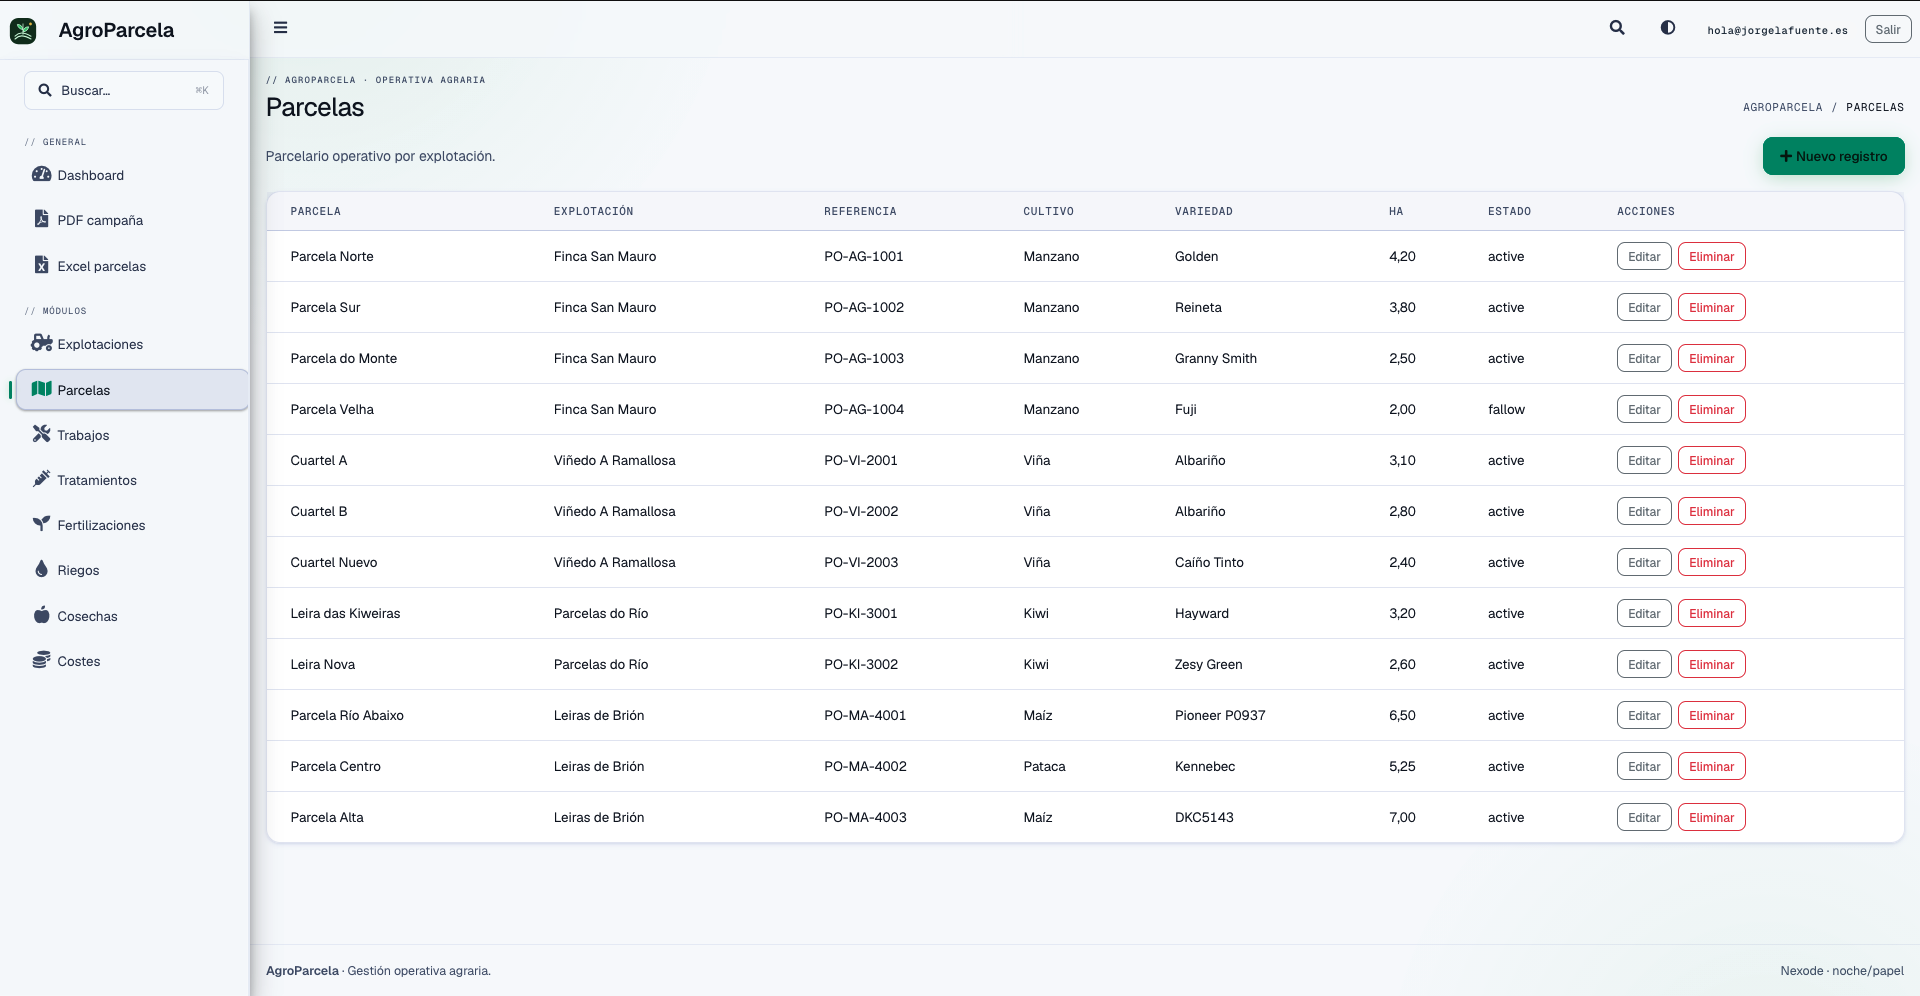Click the AgroParcela leaf logo icon
The height and width of the screenshot is (996, 1920).
23,30
